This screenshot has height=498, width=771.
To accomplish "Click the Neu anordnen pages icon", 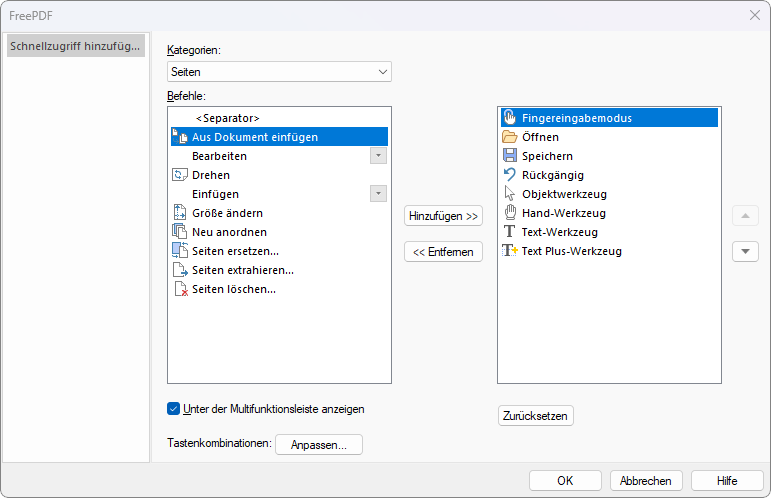I will click(180, 231).
